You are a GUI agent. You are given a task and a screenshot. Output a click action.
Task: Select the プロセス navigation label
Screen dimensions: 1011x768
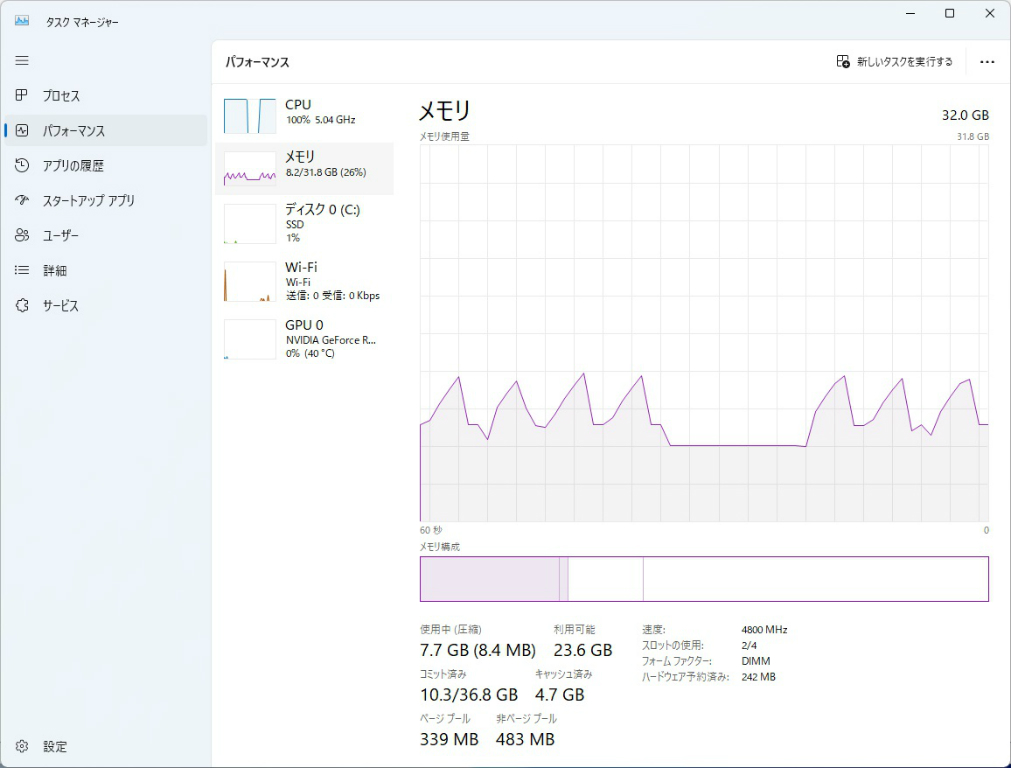(61, 96)
